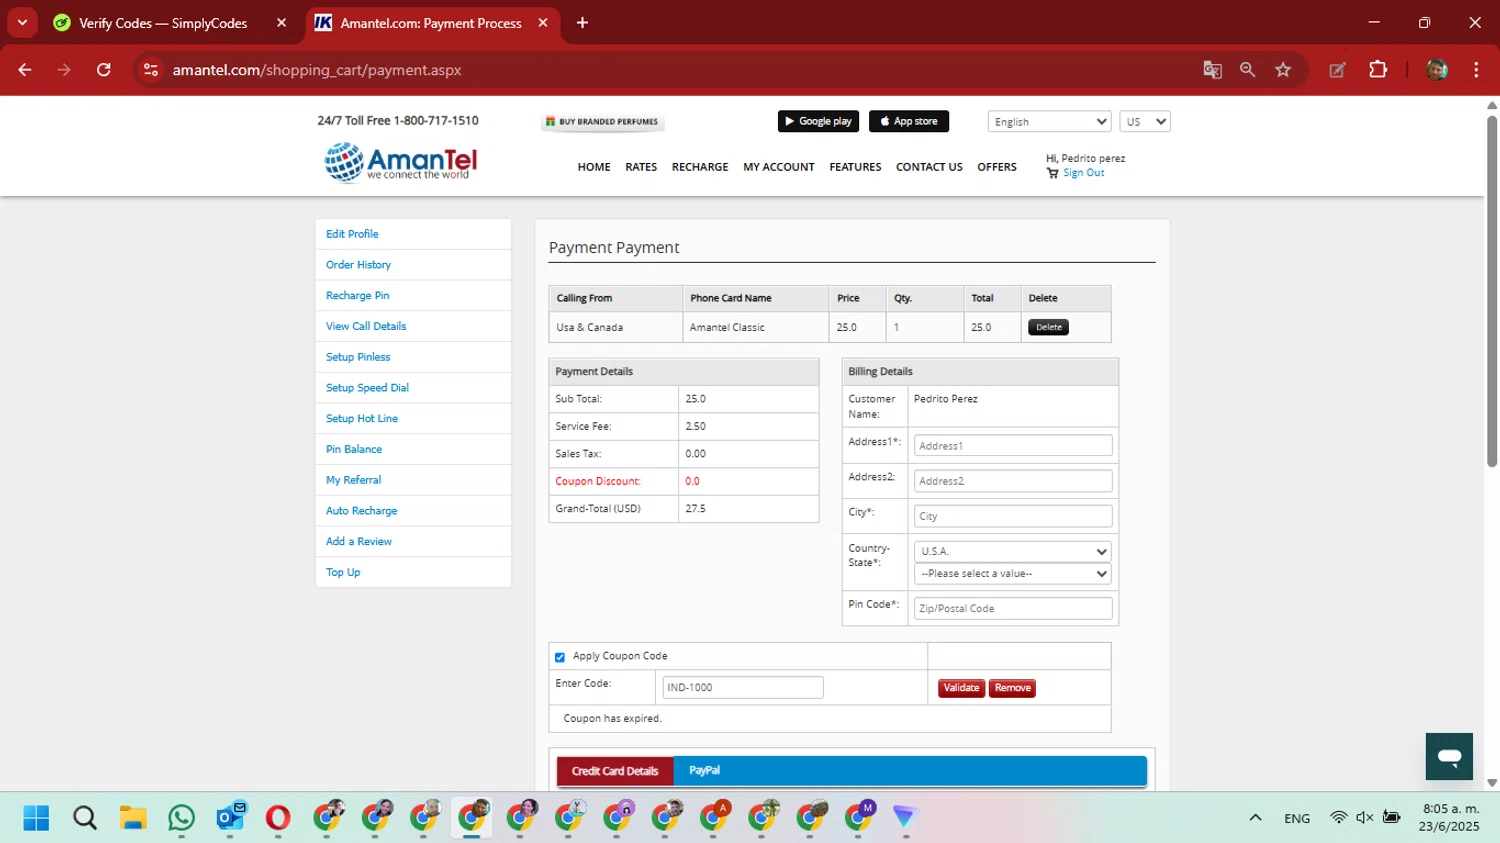Open the My Referral sidebar link

click(x=353, y=480)
